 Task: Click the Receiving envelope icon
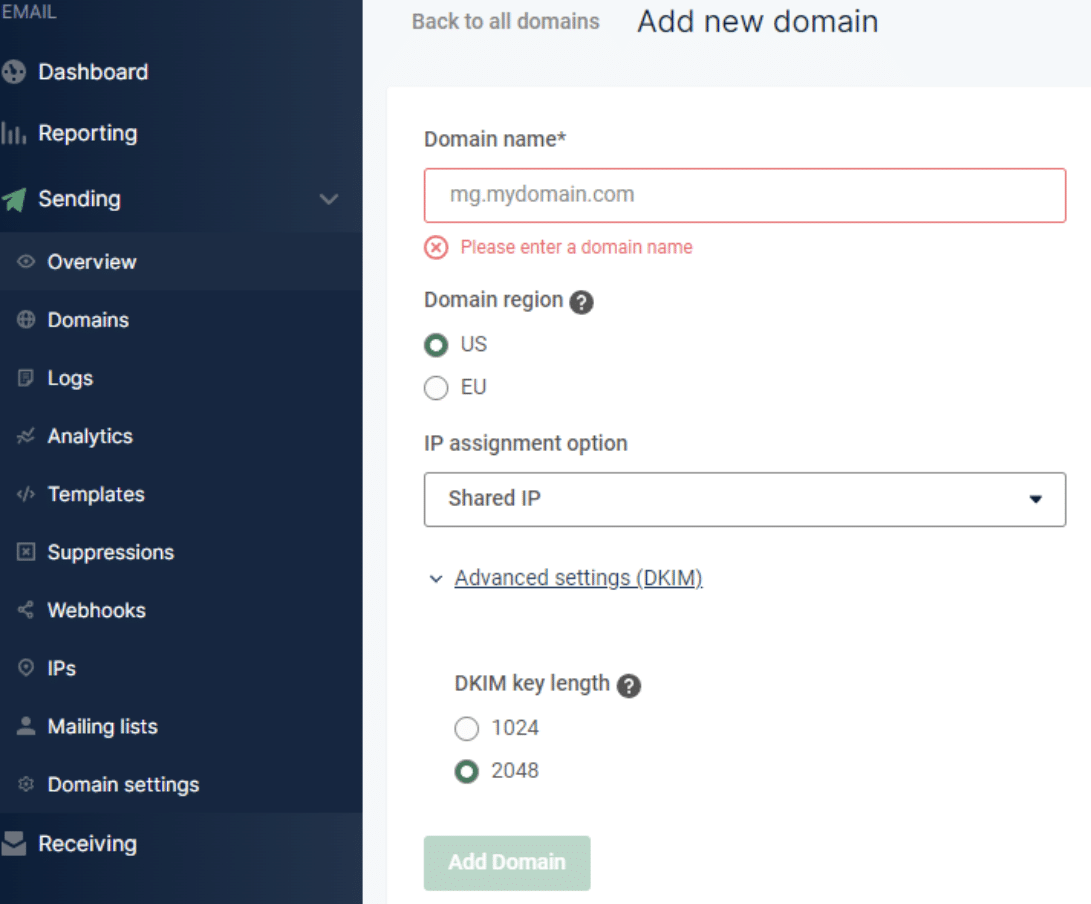click(14, 844)
